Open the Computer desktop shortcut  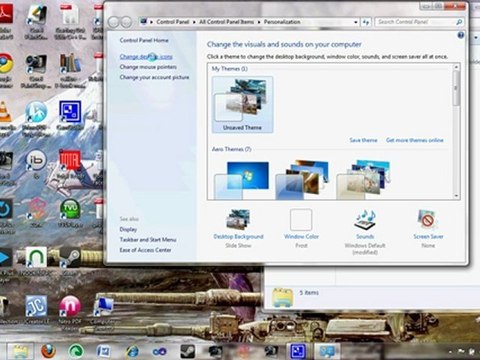[103, 306]
